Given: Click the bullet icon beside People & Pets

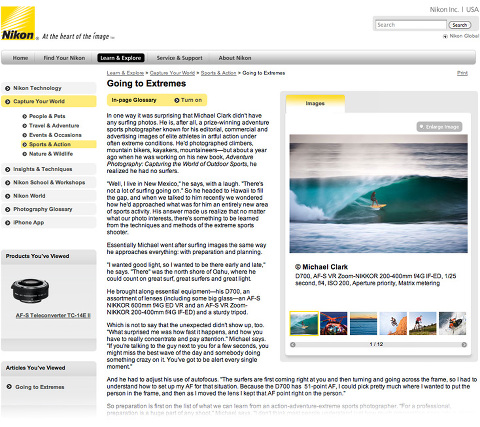Looking at the screenshot, I should pyautogui.click(x=25, y=116).
